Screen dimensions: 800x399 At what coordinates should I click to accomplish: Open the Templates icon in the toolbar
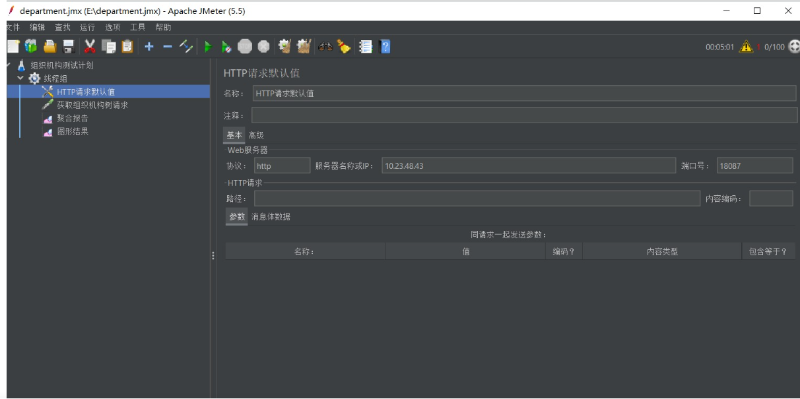[x=31, y=46]
